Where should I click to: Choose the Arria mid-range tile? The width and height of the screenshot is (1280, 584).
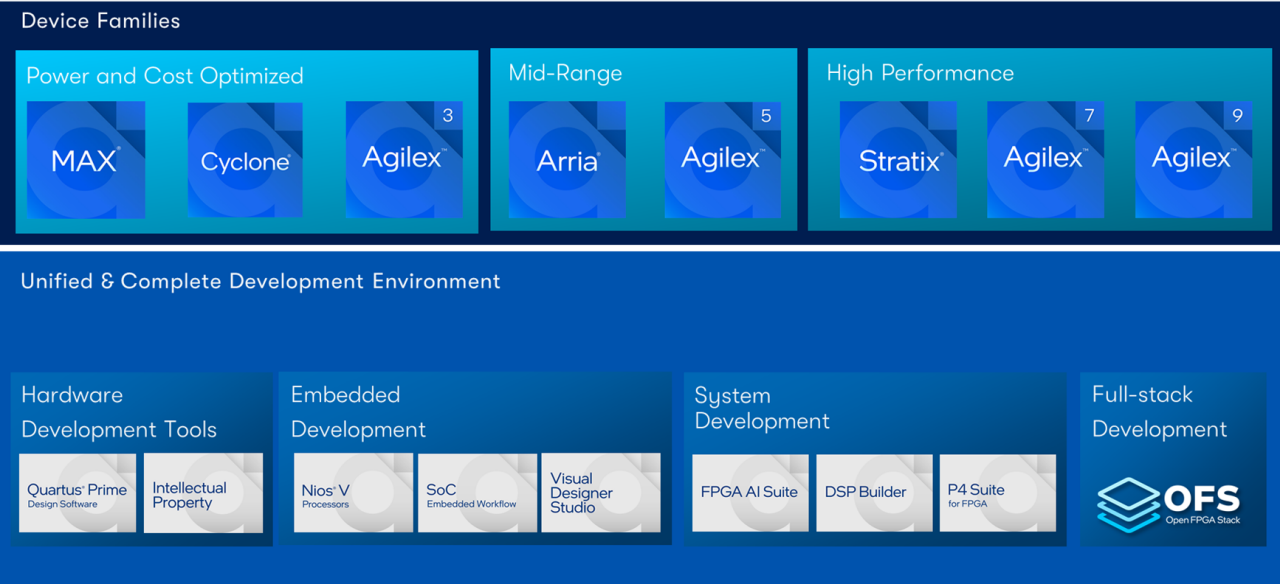[x=567, y=160]
